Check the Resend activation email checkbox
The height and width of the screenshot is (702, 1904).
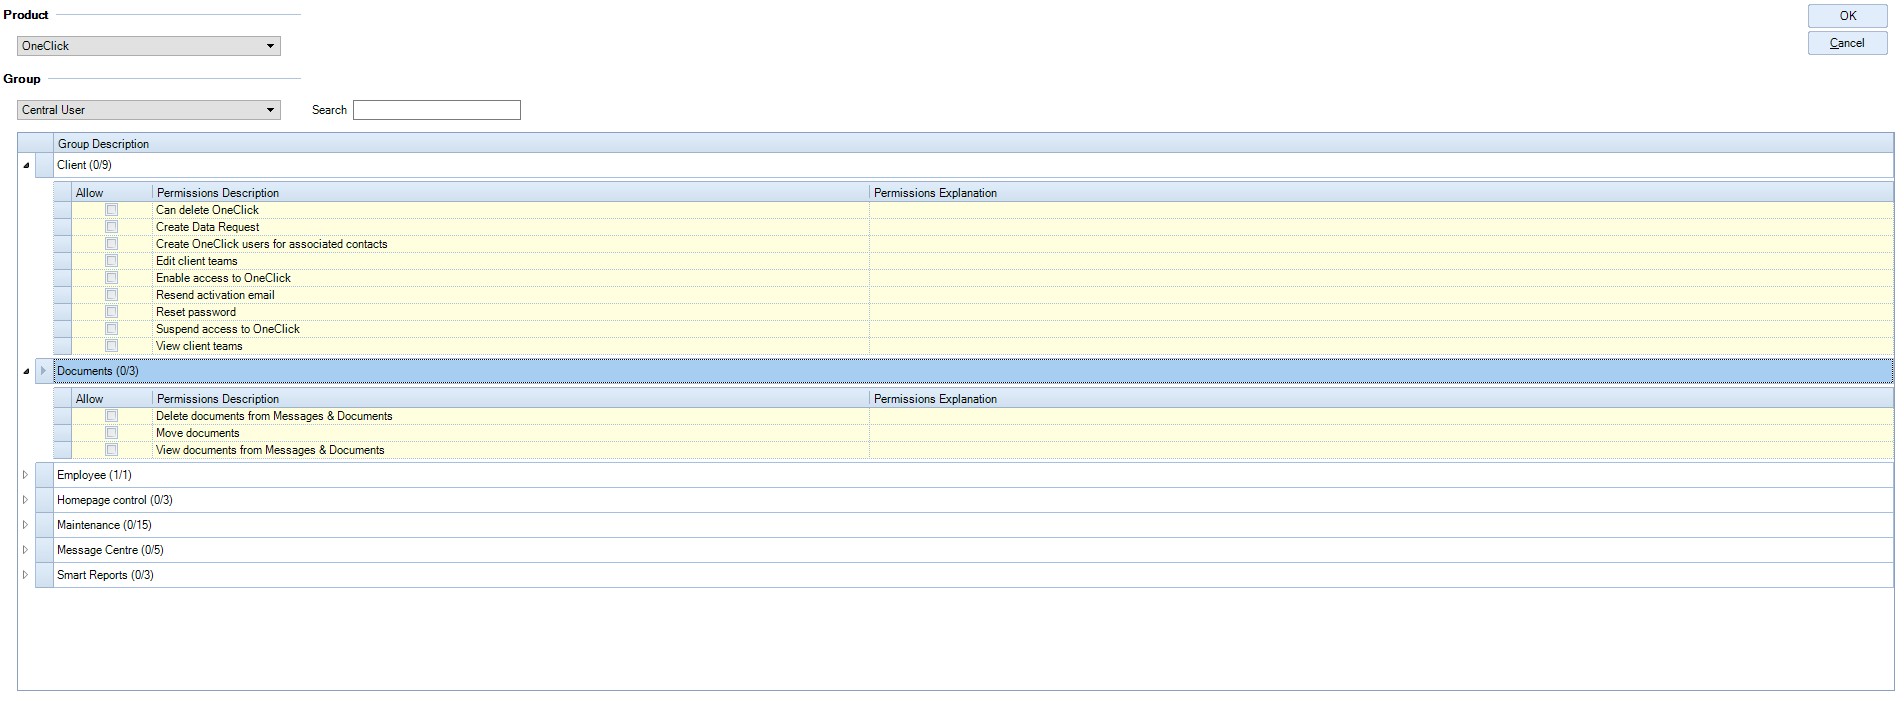coord(112,295)
